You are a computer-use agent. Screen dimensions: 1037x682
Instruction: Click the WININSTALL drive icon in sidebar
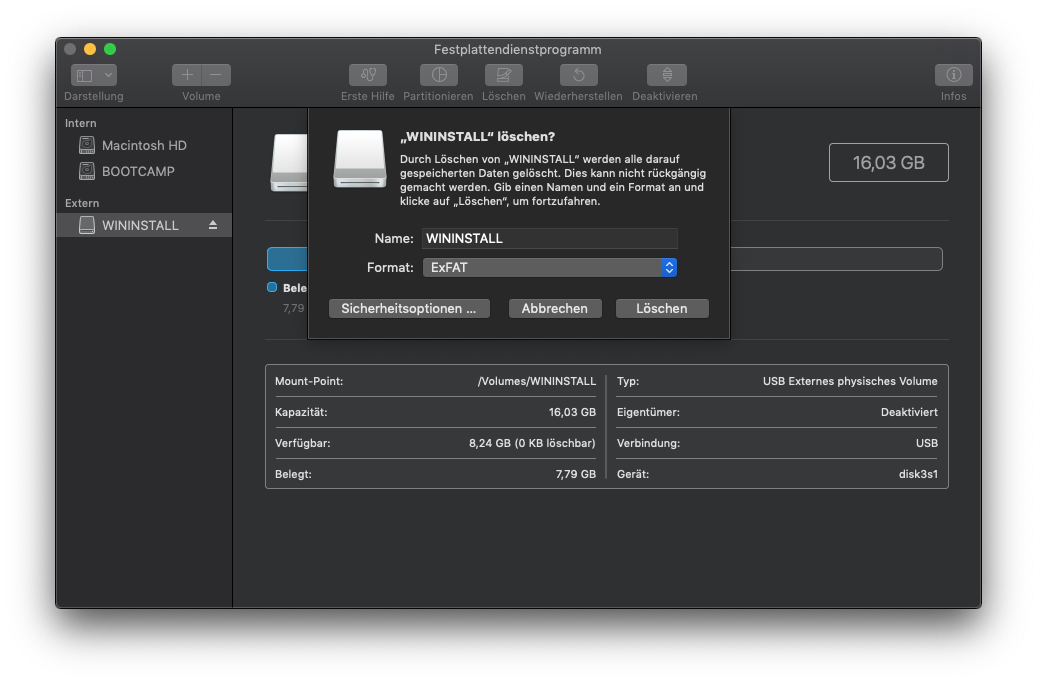(87, 225)
